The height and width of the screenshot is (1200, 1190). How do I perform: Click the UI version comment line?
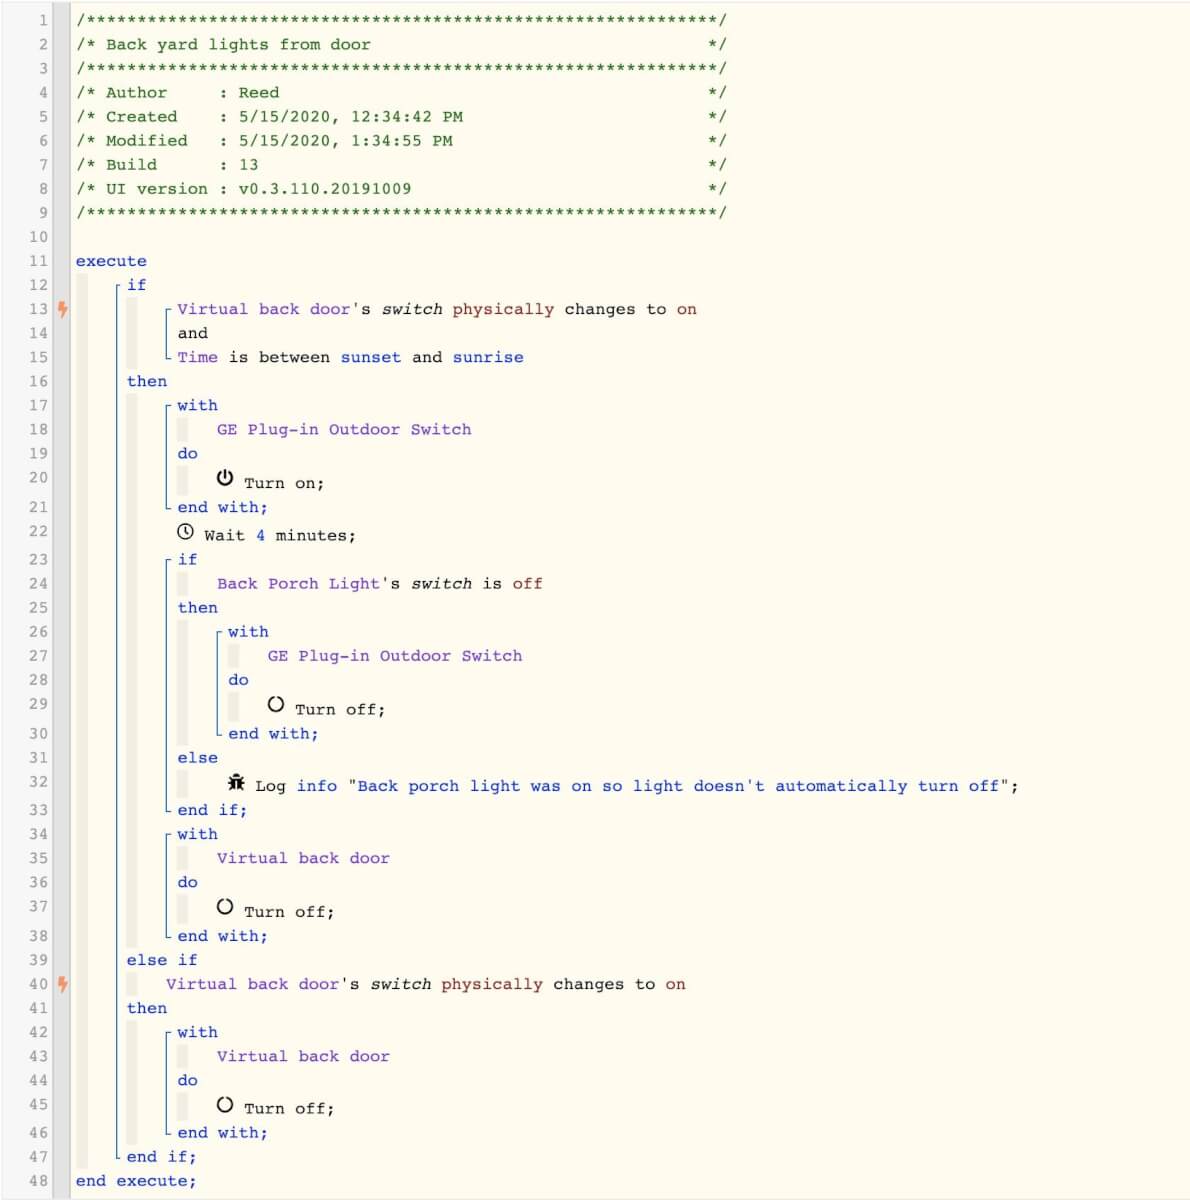point(401,189)
